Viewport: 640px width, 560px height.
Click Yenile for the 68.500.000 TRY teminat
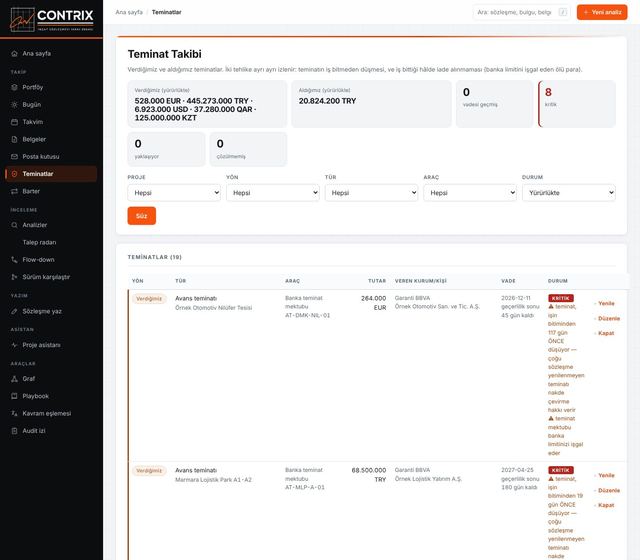606,476
